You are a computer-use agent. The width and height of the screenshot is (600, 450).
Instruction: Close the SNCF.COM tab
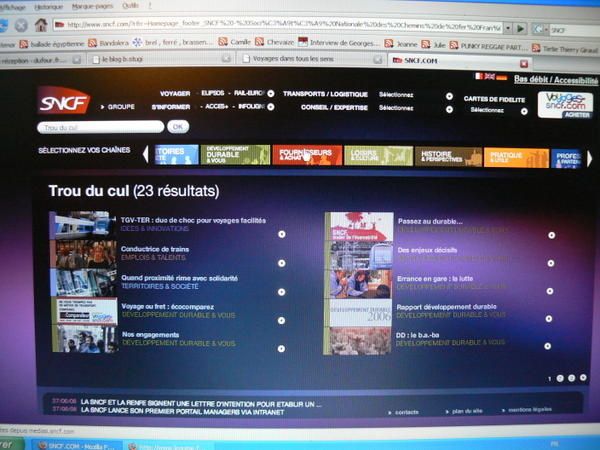coord(524,63)
